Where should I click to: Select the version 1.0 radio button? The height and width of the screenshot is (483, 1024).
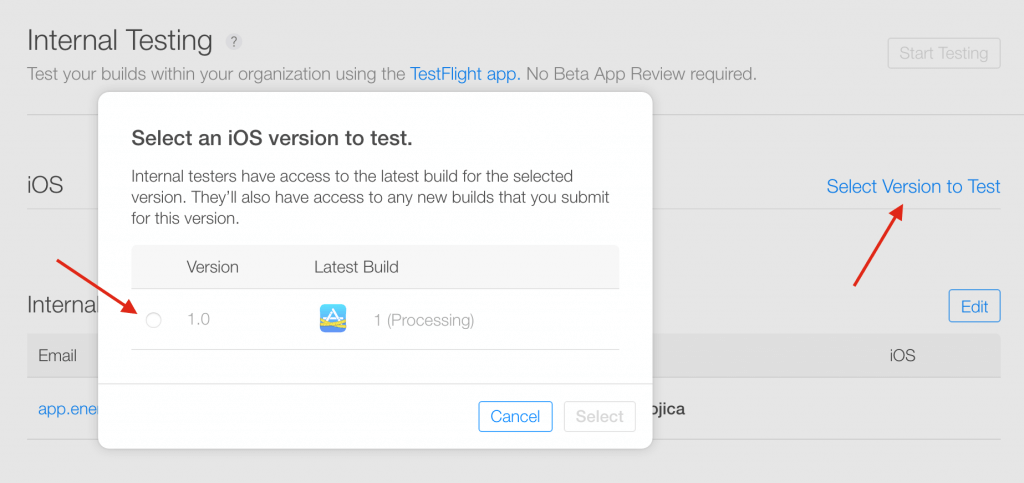pos(153,320)
